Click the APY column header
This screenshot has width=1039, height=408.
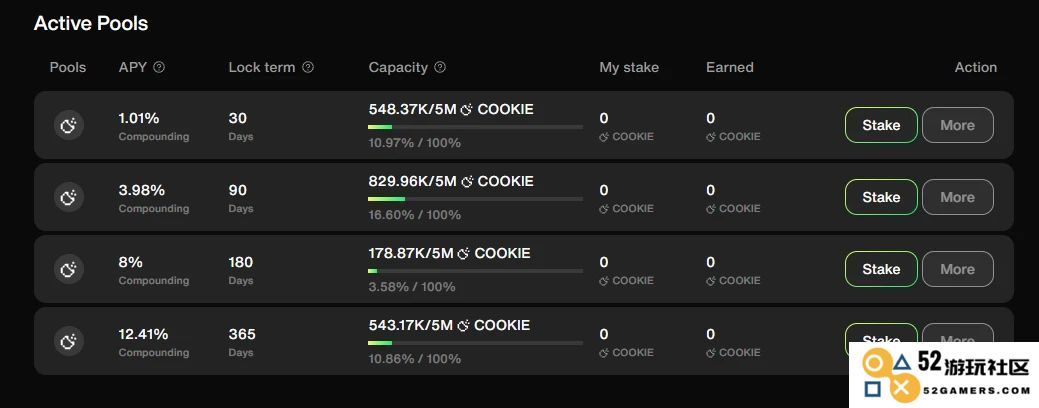(x=133, y=68)
